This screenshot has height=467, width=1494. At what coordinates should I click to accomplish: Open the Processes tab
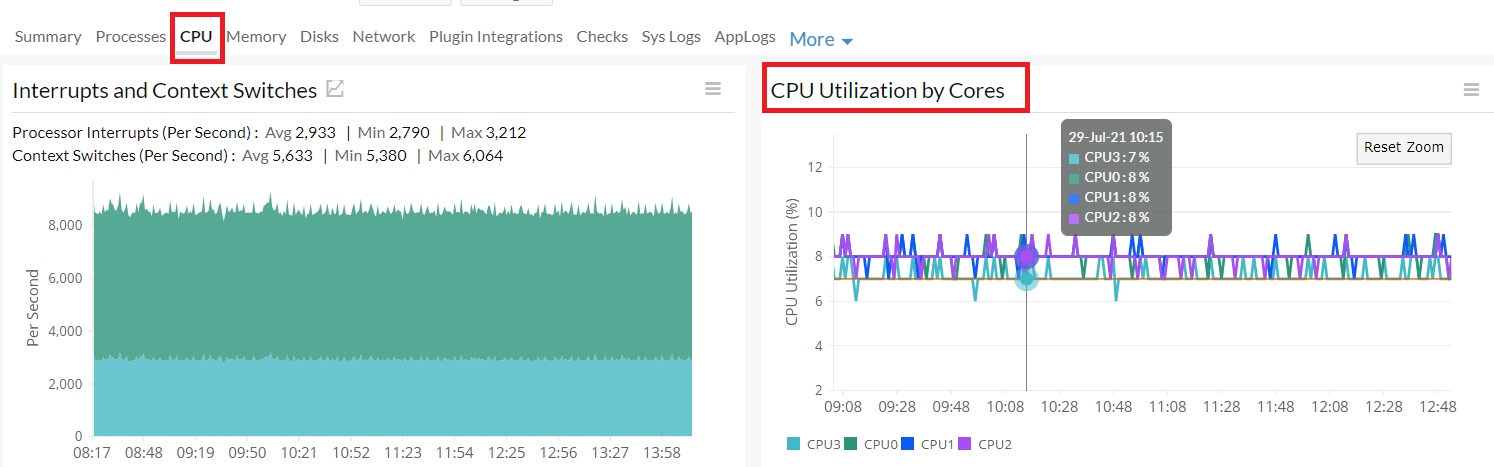[x=130, y=37]
